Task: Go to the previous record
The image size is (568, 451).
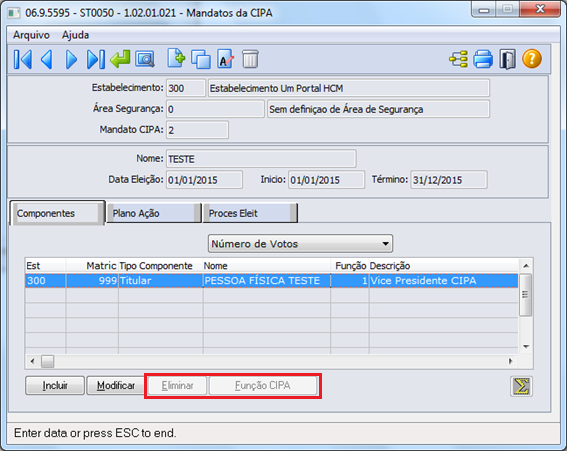Action: tap(47, 59)
